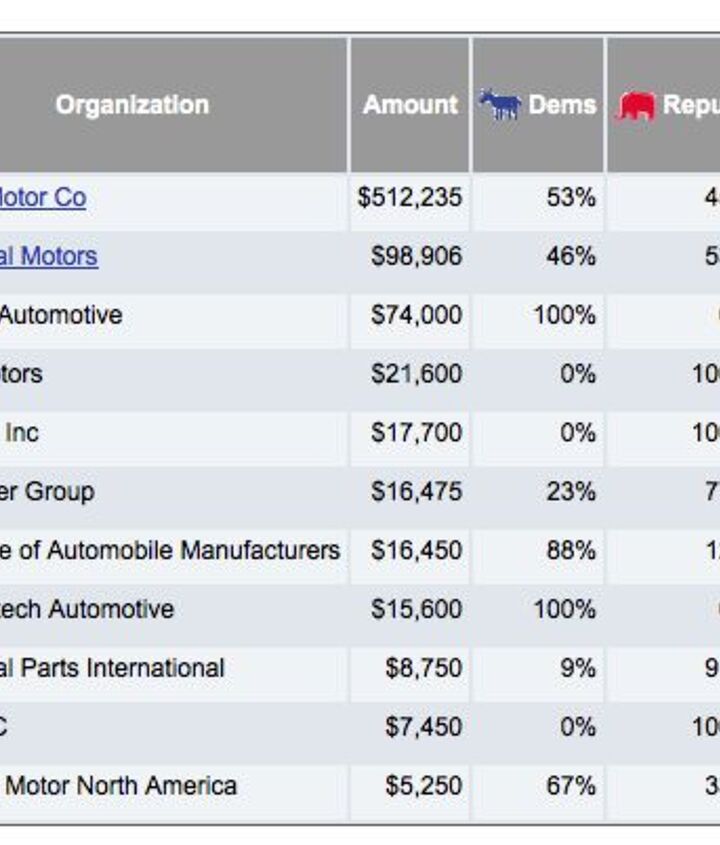Select the $98,906 amount cell
720x845 pixels.
(416, 256)
